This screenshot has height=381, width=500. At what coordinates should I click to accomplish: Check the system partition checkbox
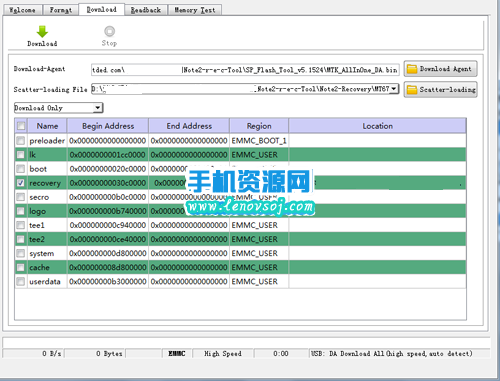click(21, 253)
